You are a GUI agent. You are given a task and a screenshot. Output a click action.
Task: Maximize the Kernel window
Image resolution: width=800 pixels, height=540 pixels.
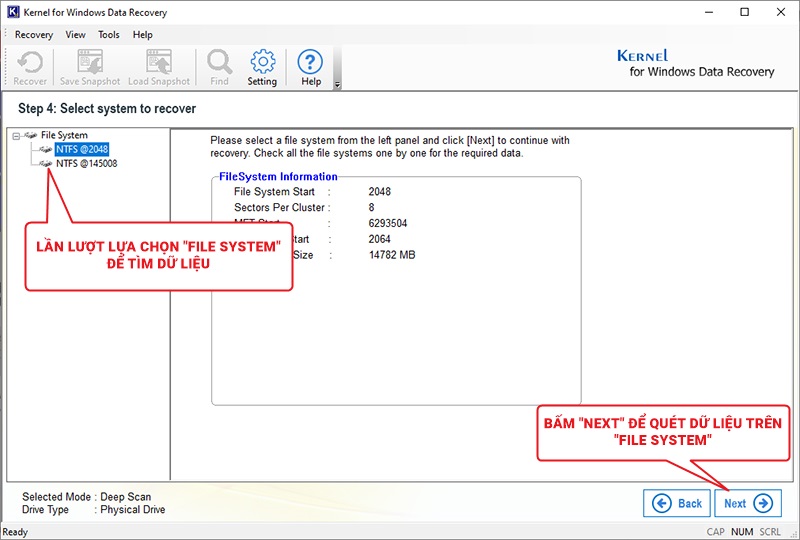(745, 12)
